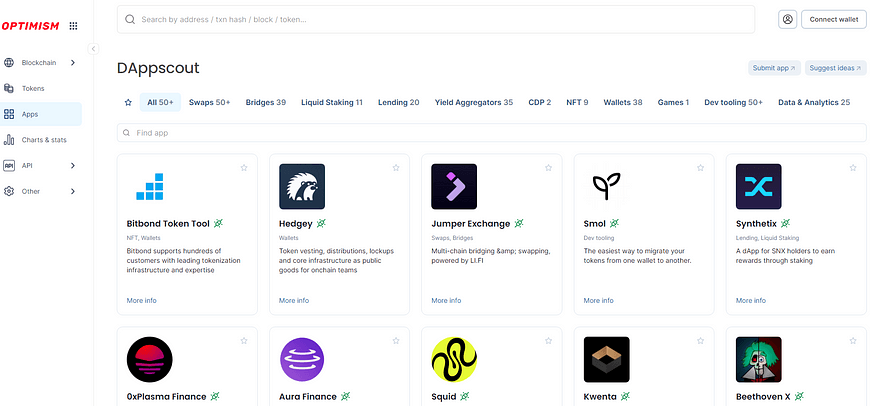Select the All 50+ category tab
This screenshot has height=406, width=875.
coord(160,103)
